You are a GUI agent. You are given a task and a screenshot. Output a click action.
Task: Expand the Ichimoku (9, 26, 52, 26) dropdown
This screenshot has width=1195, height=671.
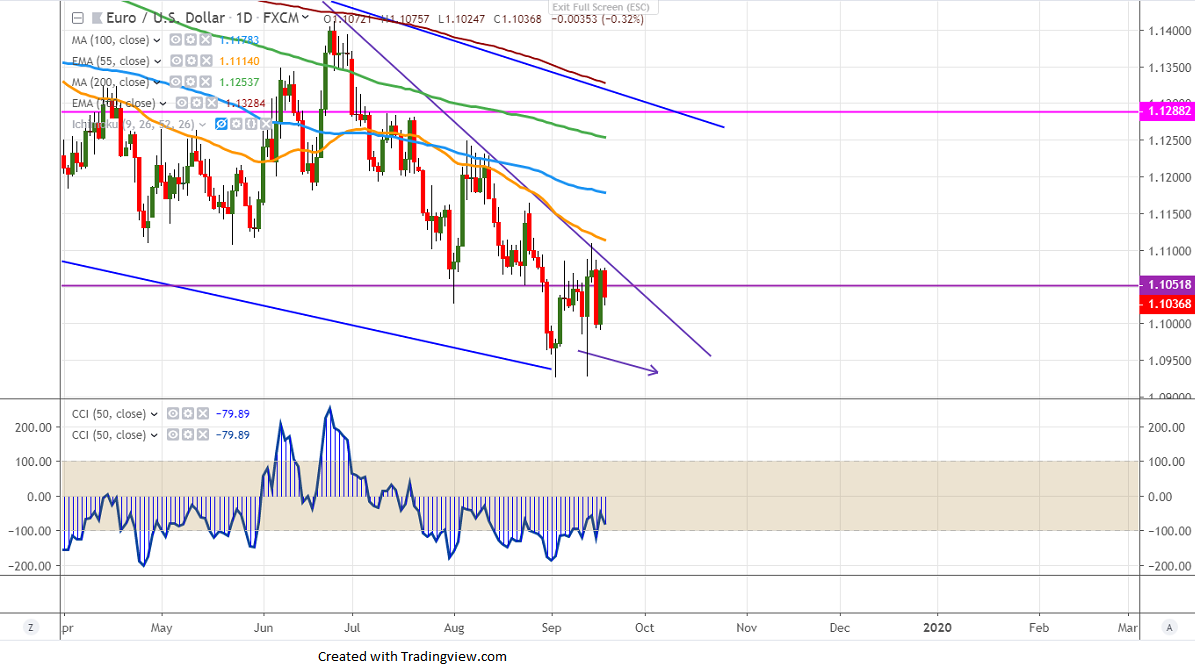(202, 125)
